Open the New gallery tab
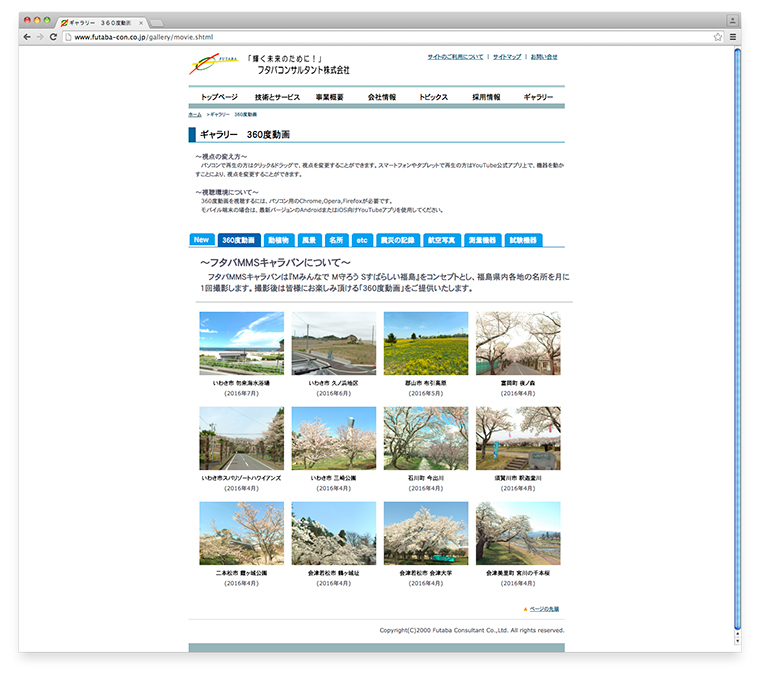Viewport: 760px width, 677px height. click(x=201, y=240)
